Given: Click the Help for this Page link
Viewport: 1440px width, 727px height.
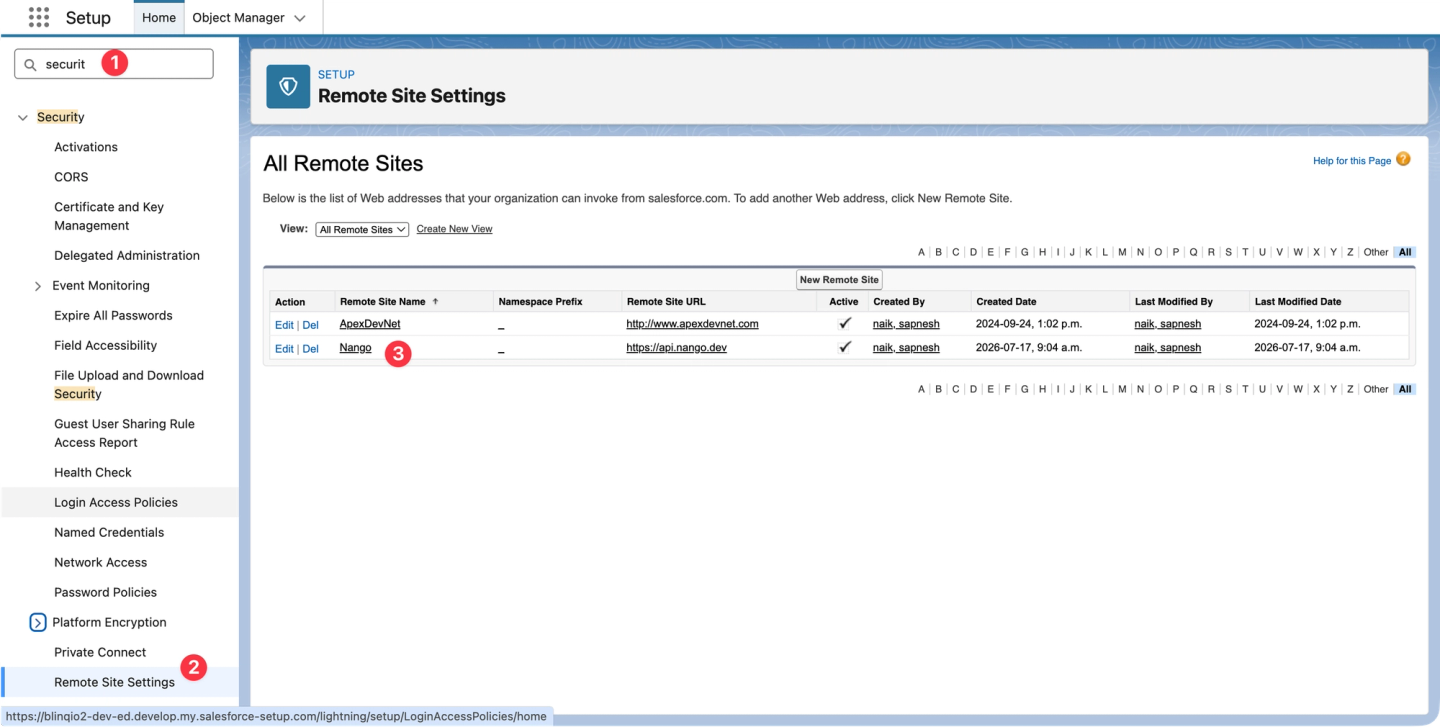Looking at the screenshot, I should coord(1352,160).
